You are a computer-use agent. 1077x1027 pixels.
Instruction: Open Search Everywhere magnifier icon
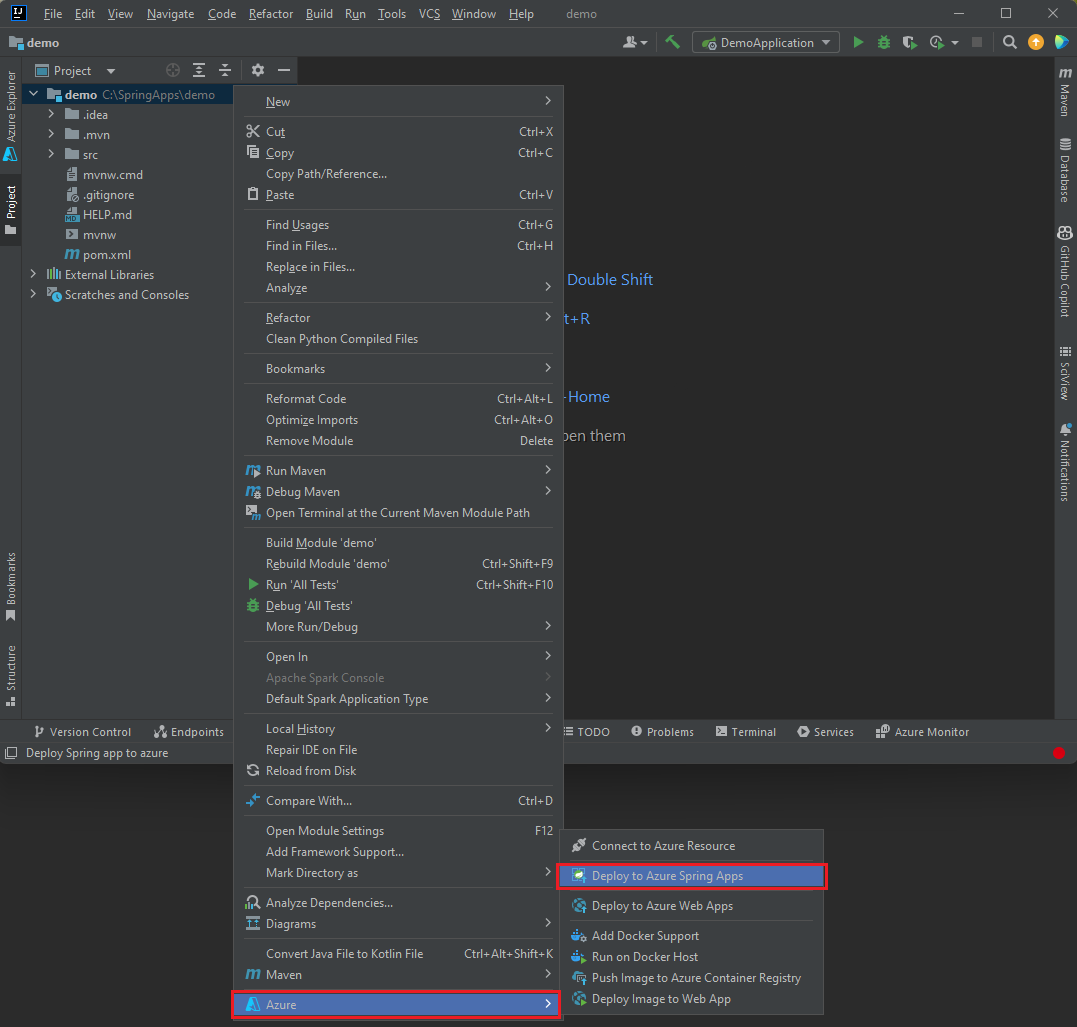(1010, 43)
